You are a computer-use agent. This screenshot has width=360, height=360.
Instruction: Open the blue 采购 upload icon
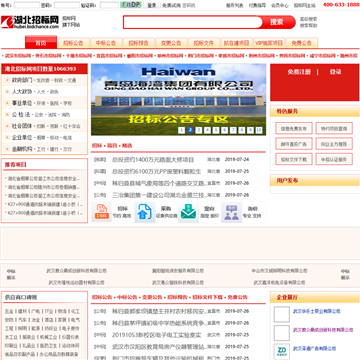click(145, 212)
